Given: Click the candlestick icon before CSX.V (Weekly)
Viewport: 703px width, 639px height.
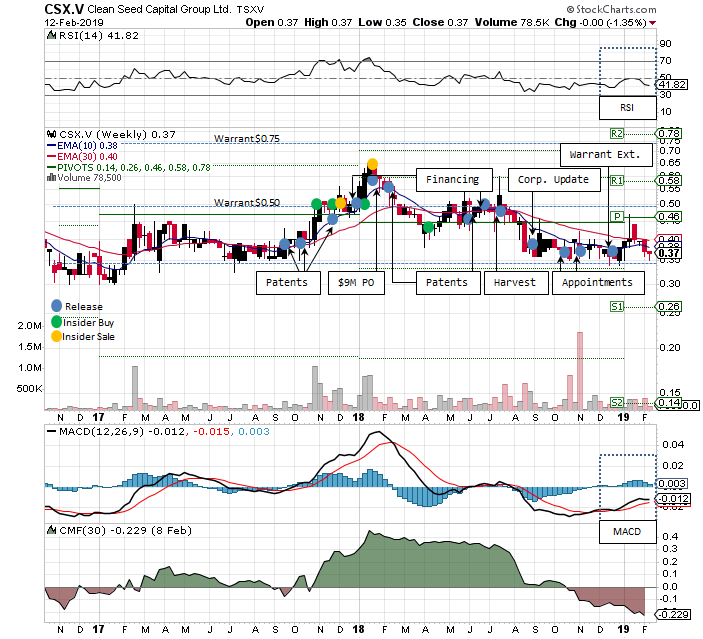Looking at the screenshot, I should coord(52,134).
